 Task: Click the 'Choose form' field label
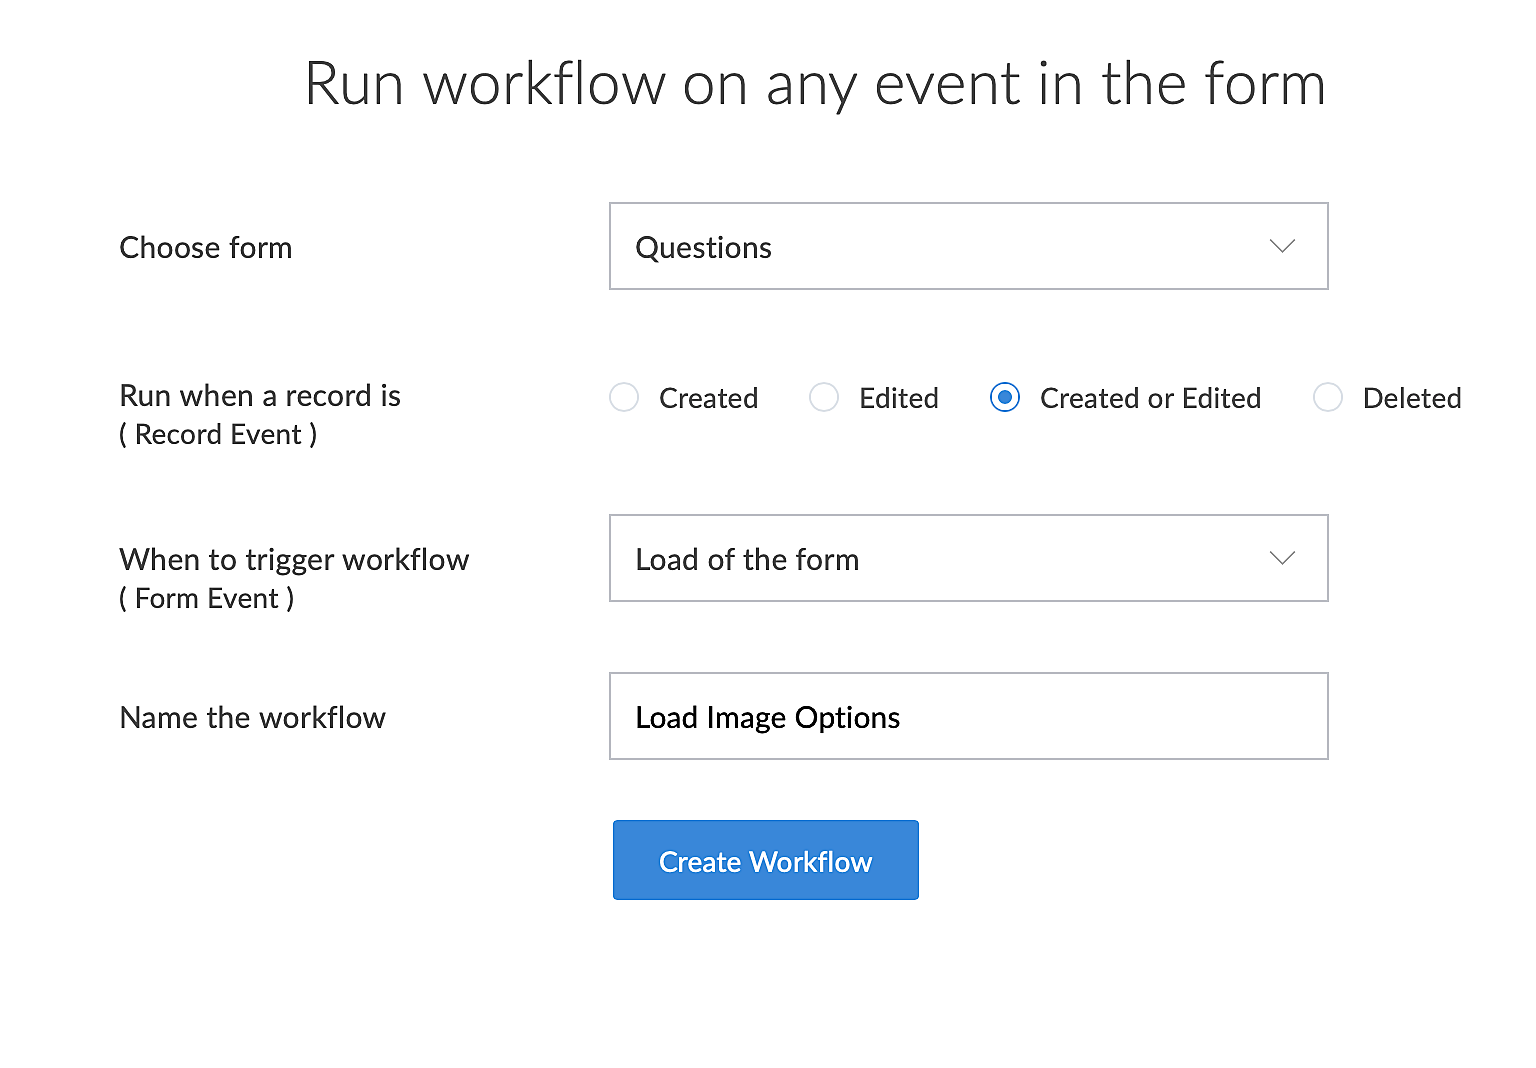coord(206,248)
